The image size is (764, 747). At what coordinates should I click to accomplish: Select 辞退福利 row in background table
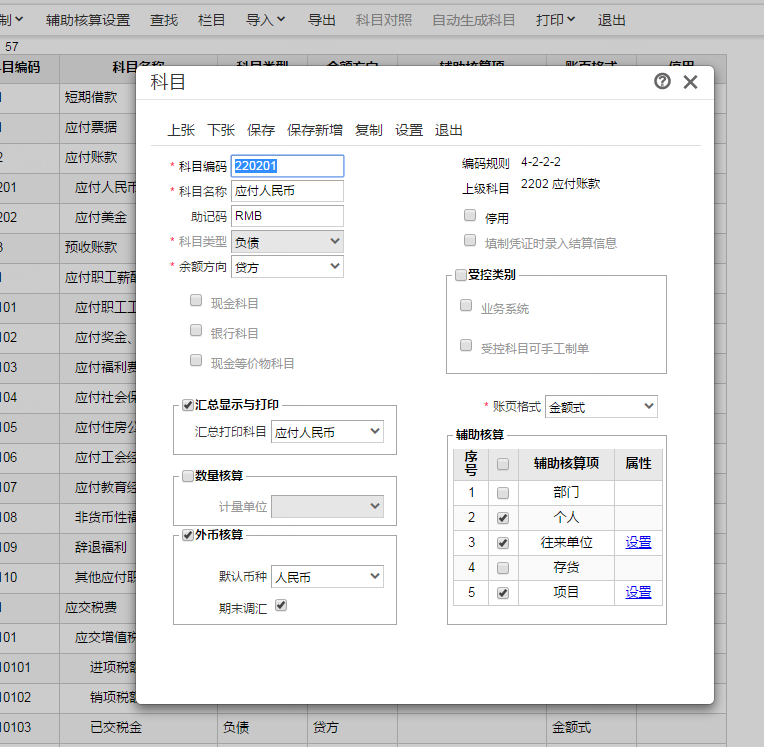[x=101, y=547]
